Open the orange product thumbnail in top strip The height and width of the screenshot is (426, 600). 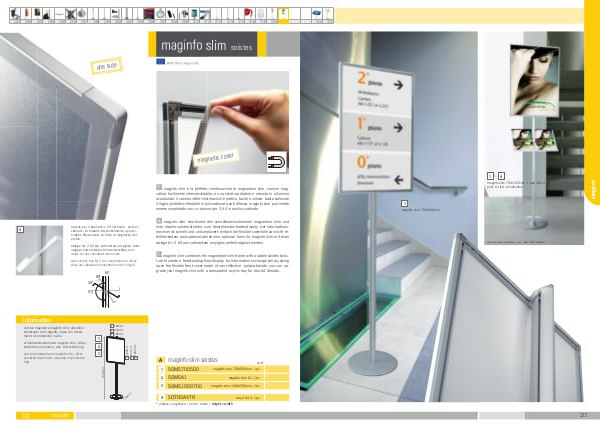(26, 15)
